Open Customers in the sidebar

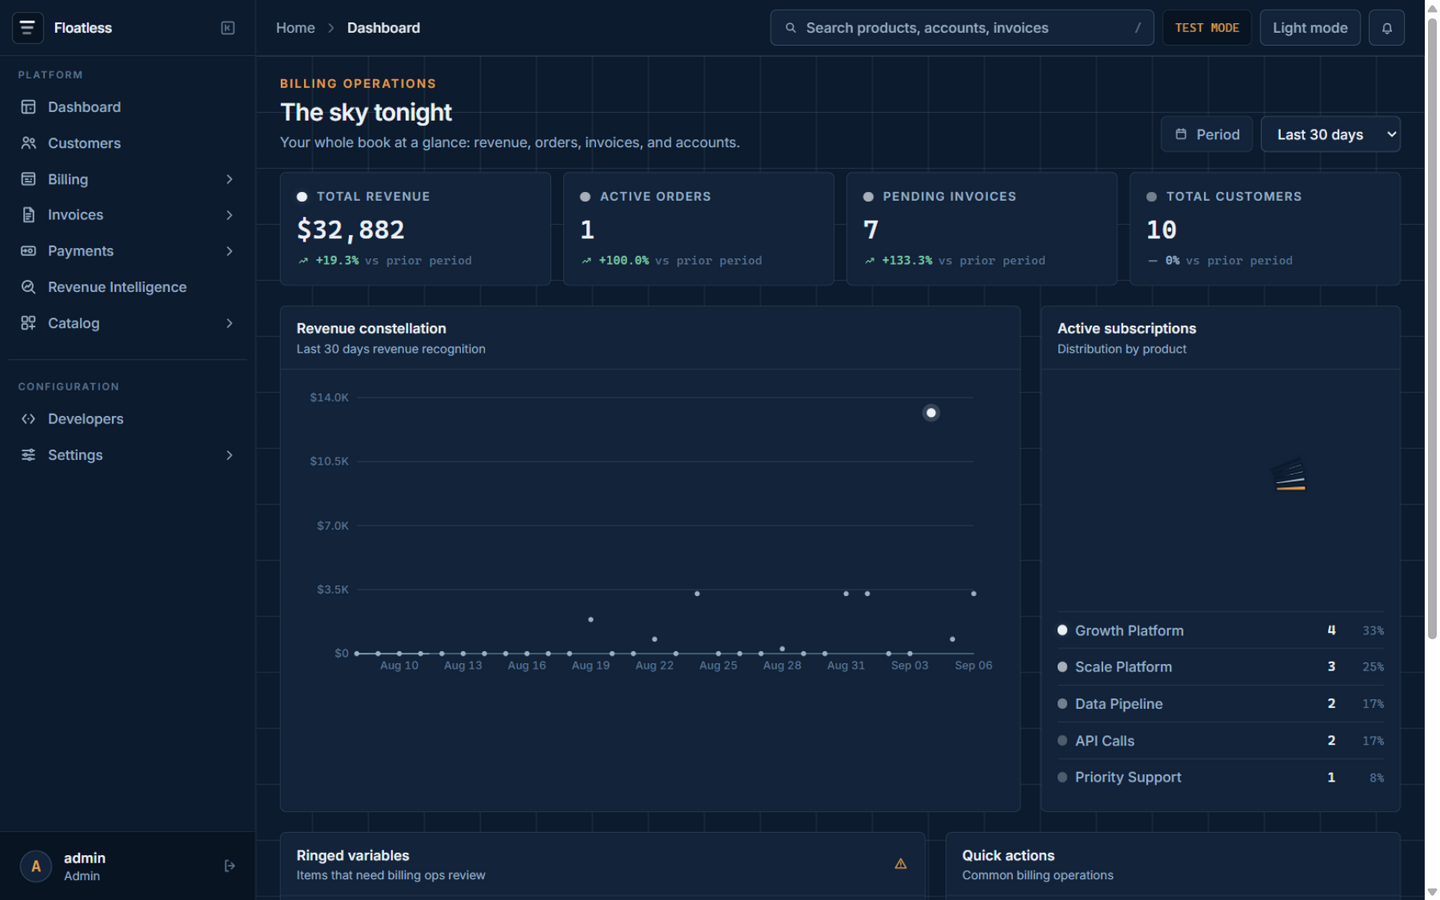pyautogui.click(x=127, y=143)
